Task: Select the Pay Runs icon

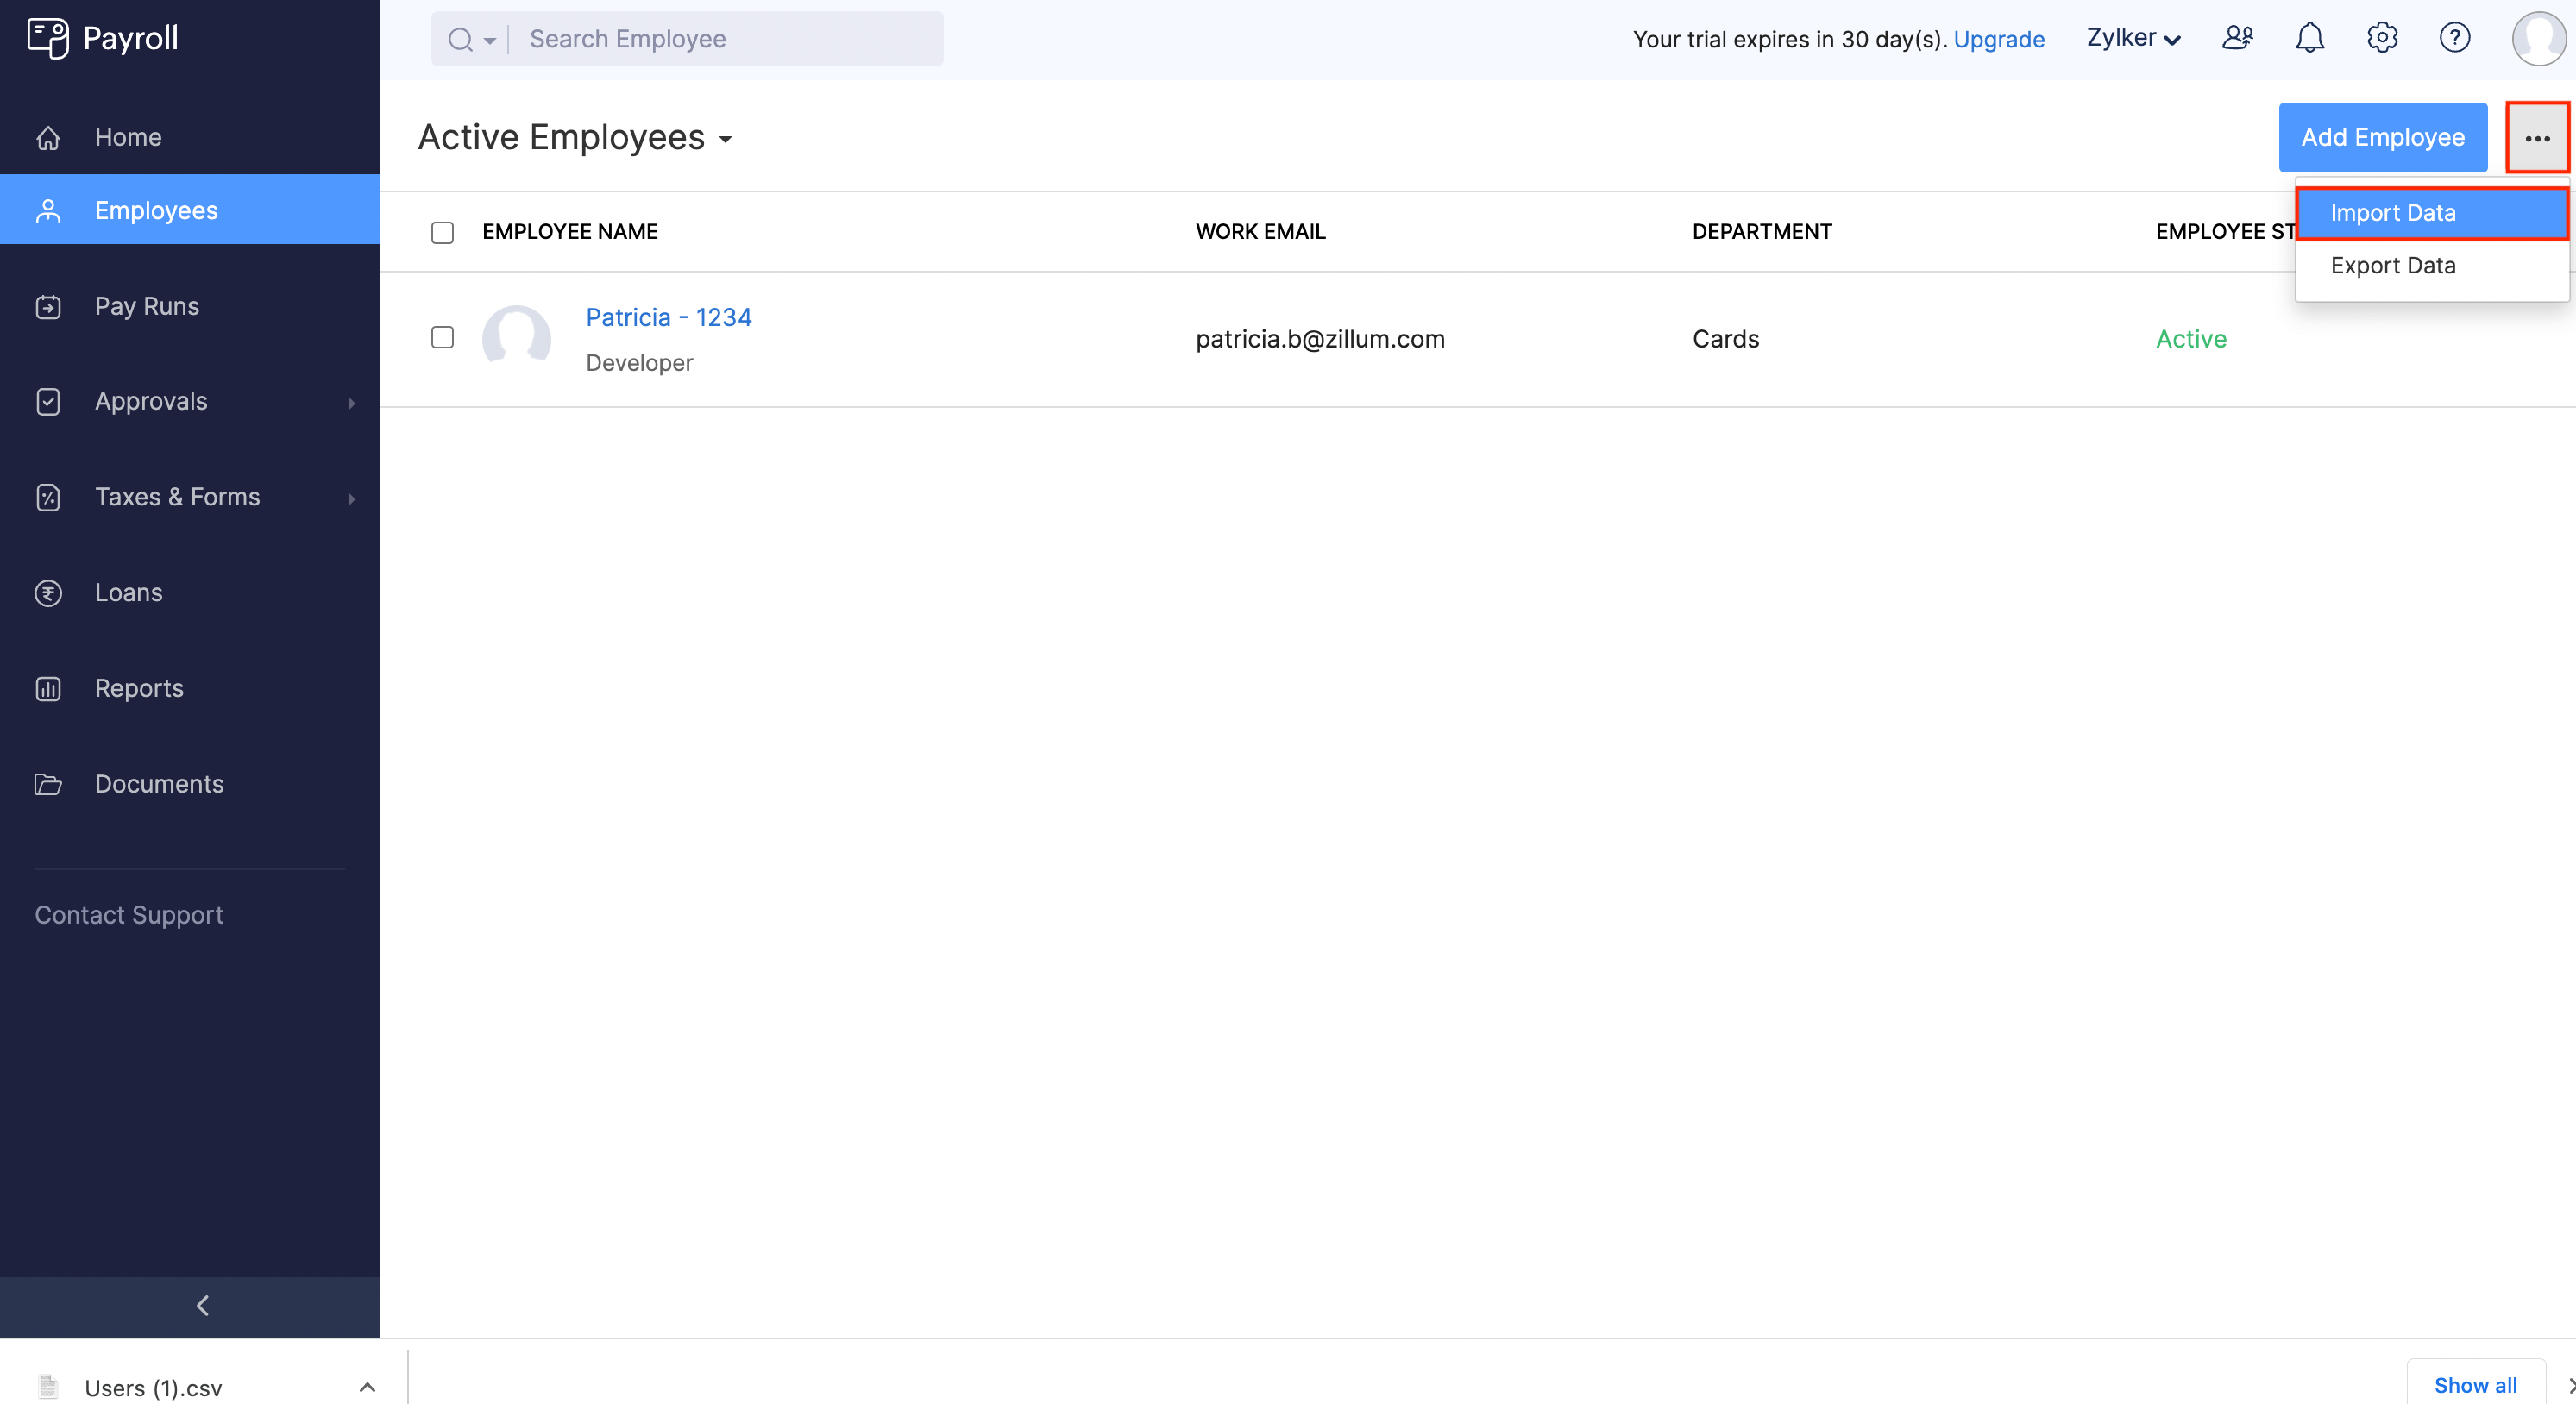Action: [48, 306]
